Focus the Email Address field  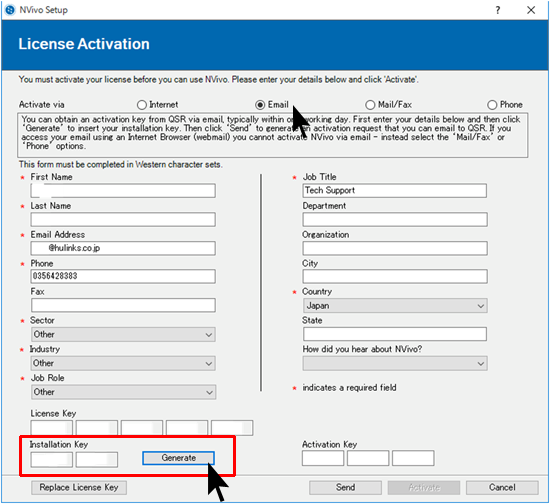click(123, 248)
